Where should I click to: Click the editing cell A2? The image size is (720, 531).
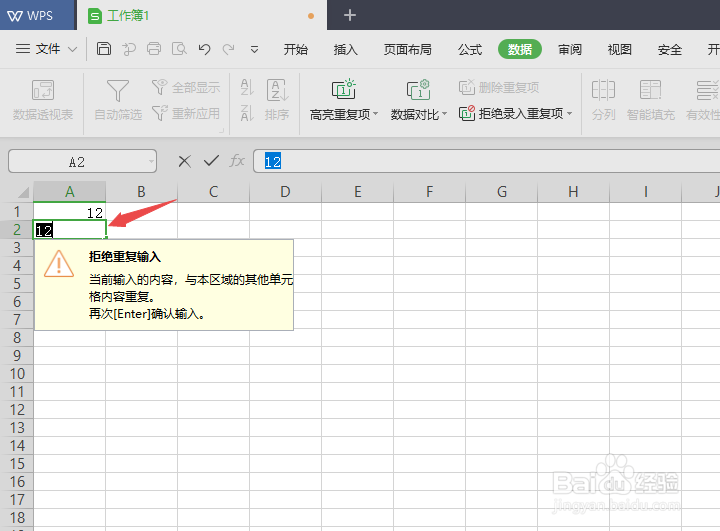pyautogui.click(x=70, y=230)
